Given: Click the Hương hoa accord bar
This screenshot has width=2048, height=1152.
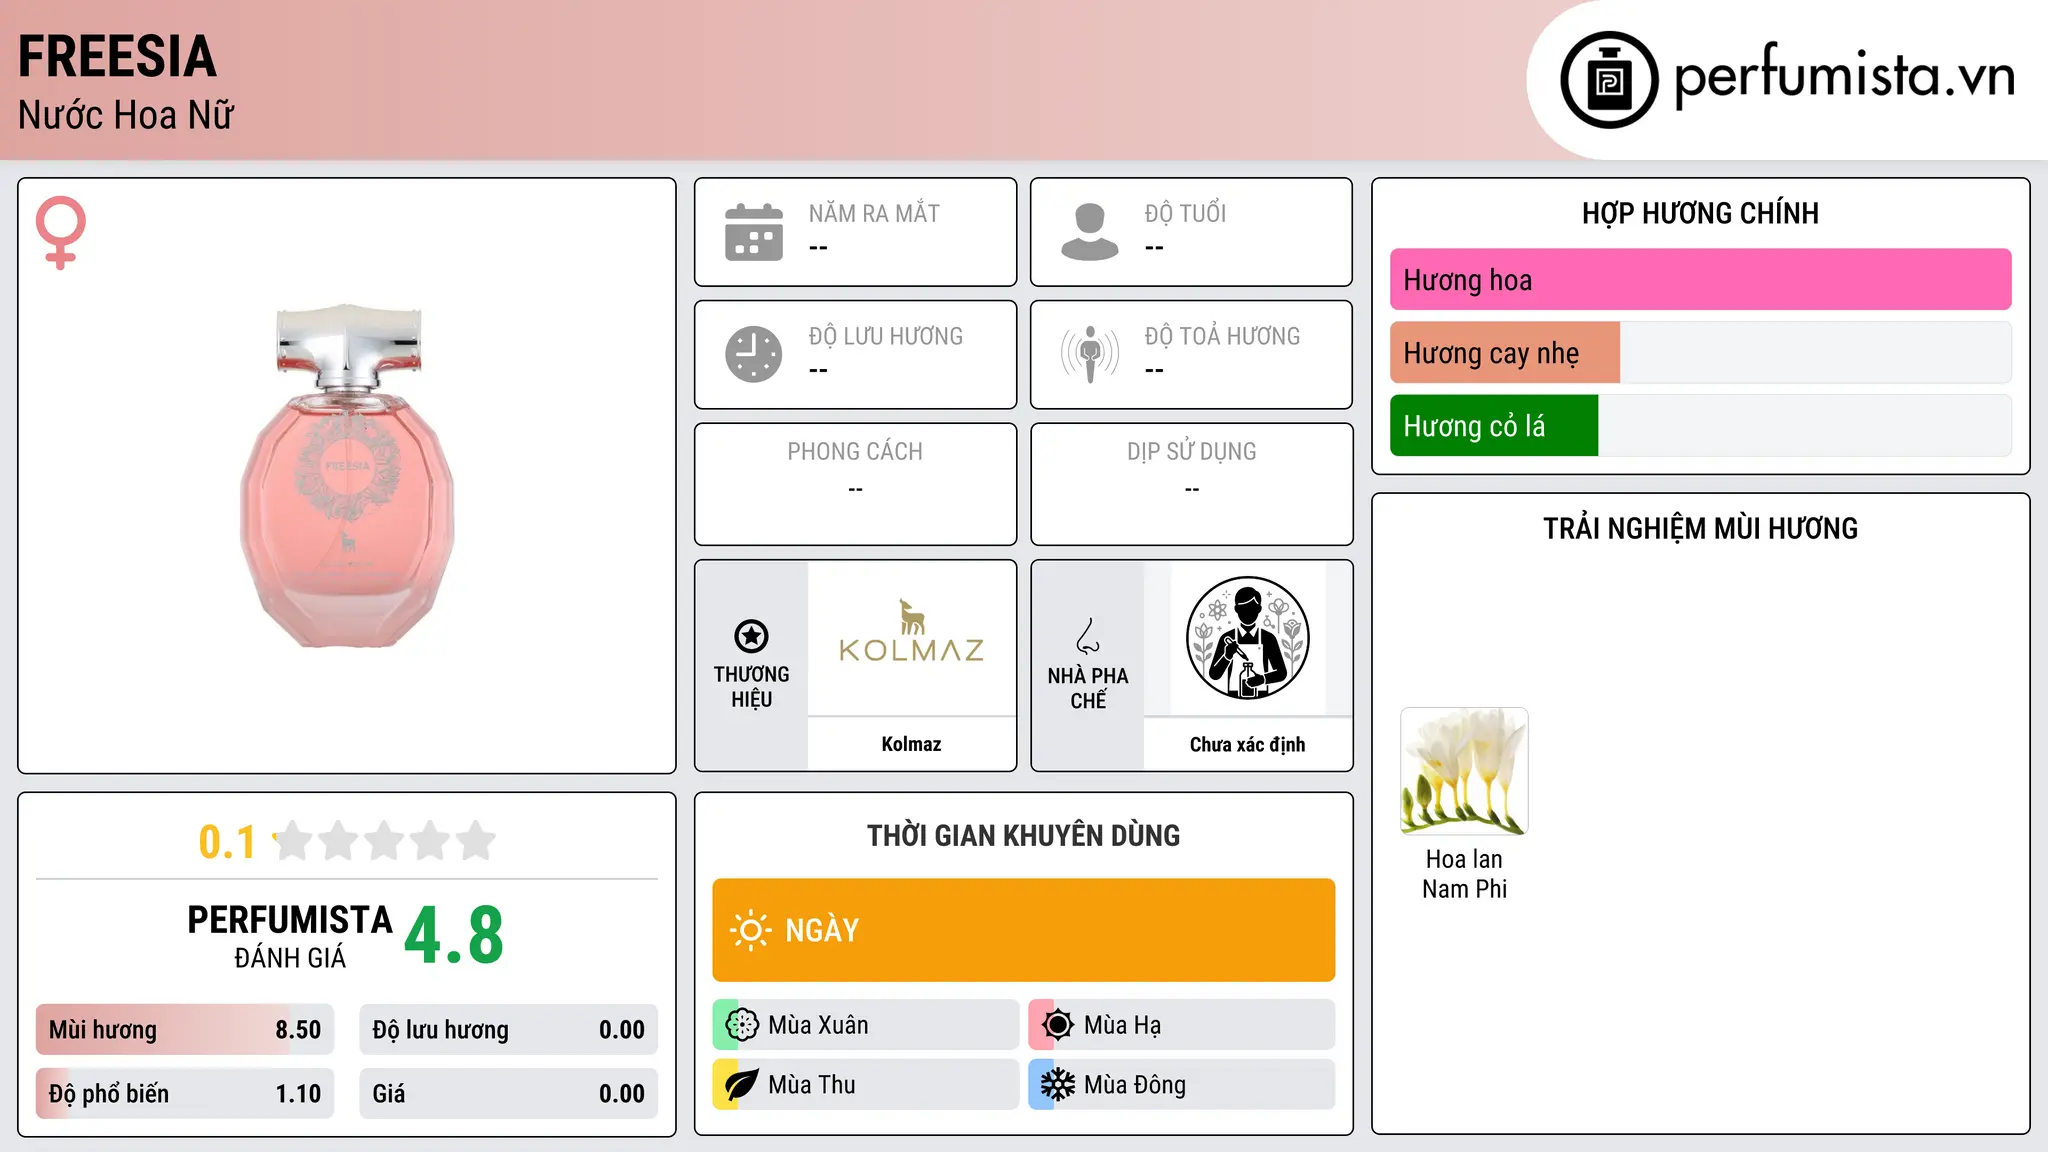Looking at the screenshot, I should coord(1700,280).
